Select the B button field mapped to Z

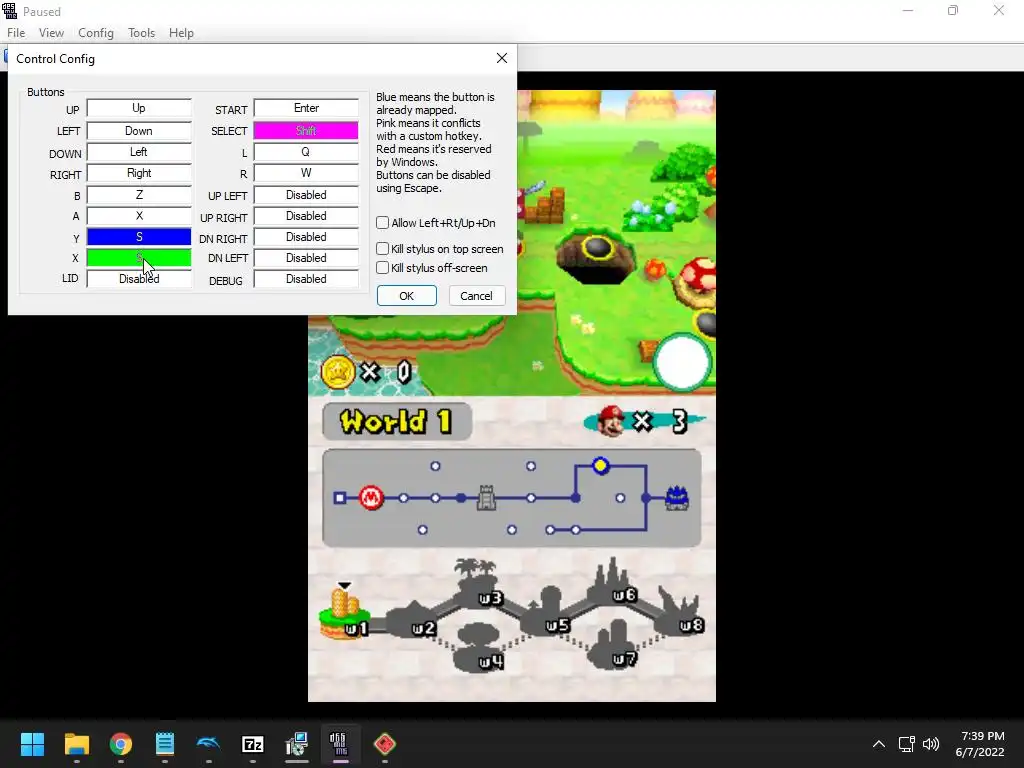tap(139, 195)
